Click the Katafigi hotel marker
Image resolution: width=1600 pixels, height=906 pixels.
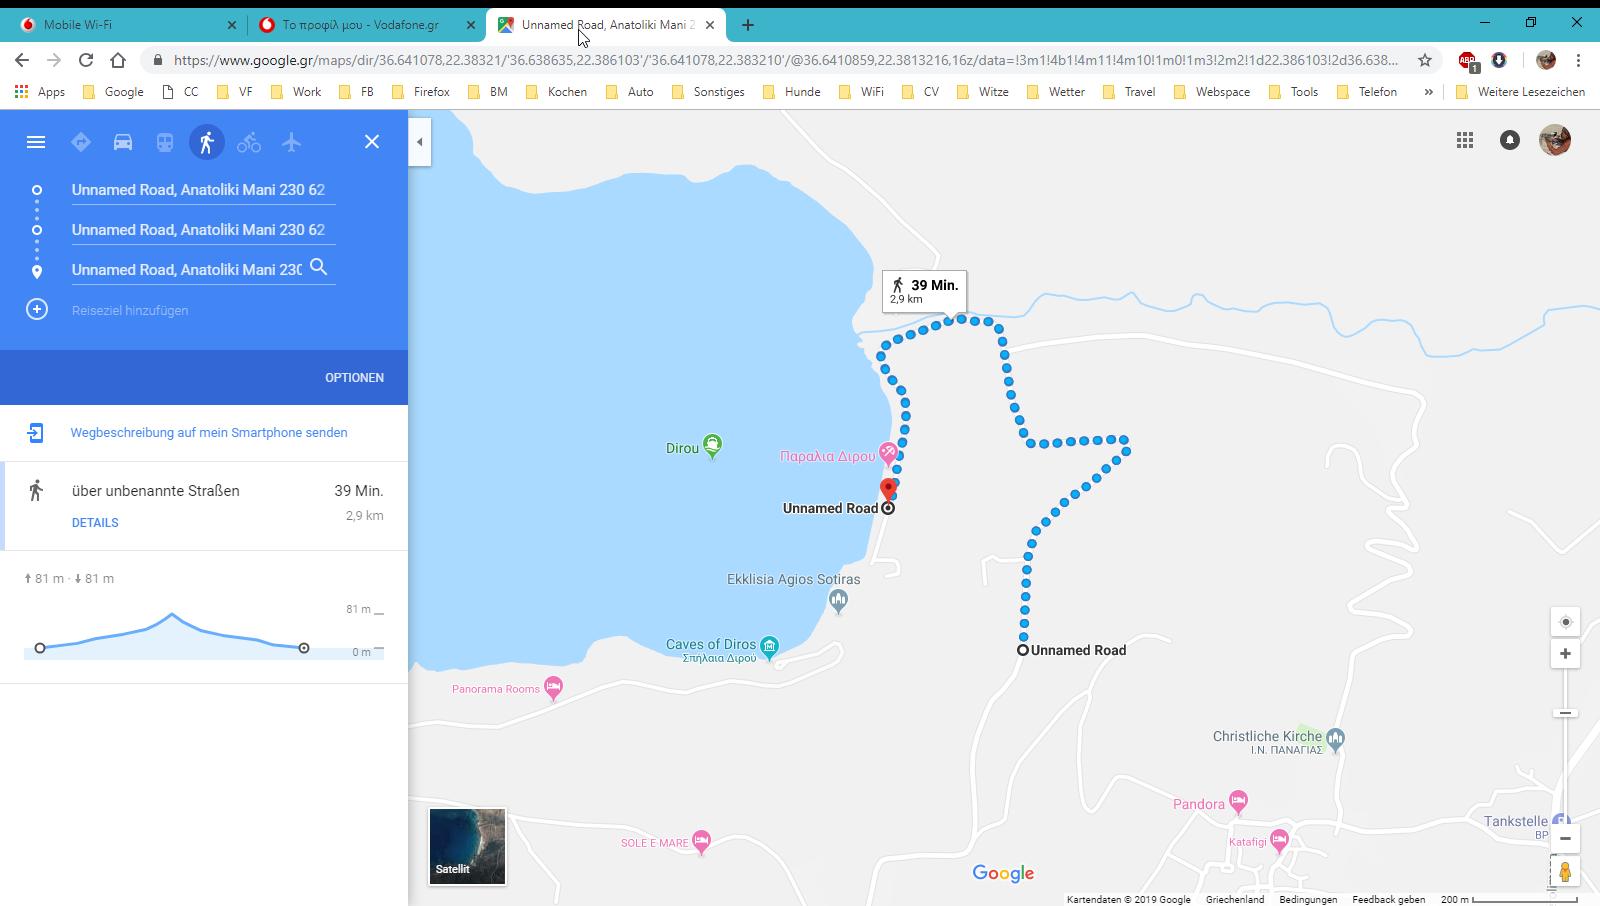pyautogui.click(x=1279, y=840)
